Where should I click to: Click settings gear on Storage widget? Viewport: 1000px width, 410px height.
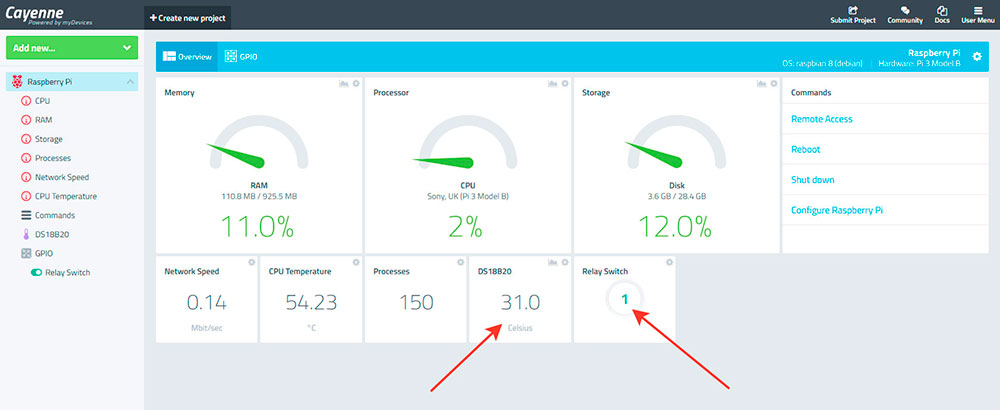click(x=773, y=84)
